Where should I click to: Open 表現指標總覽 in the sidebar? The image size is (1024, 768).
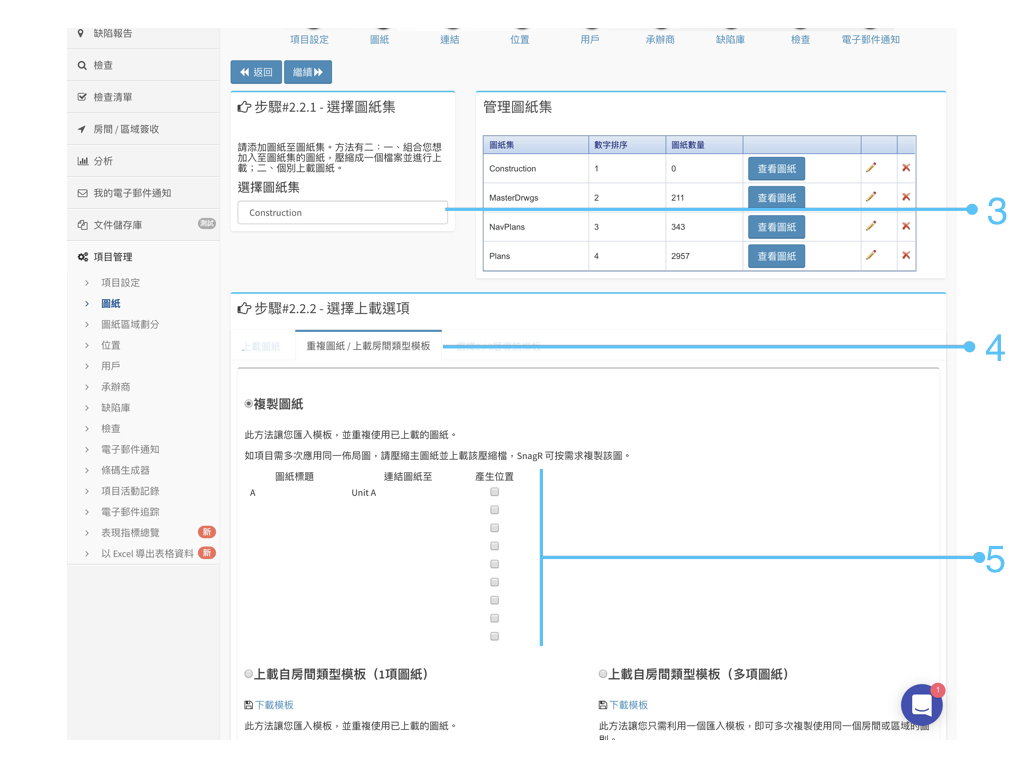tap(129, 534)
